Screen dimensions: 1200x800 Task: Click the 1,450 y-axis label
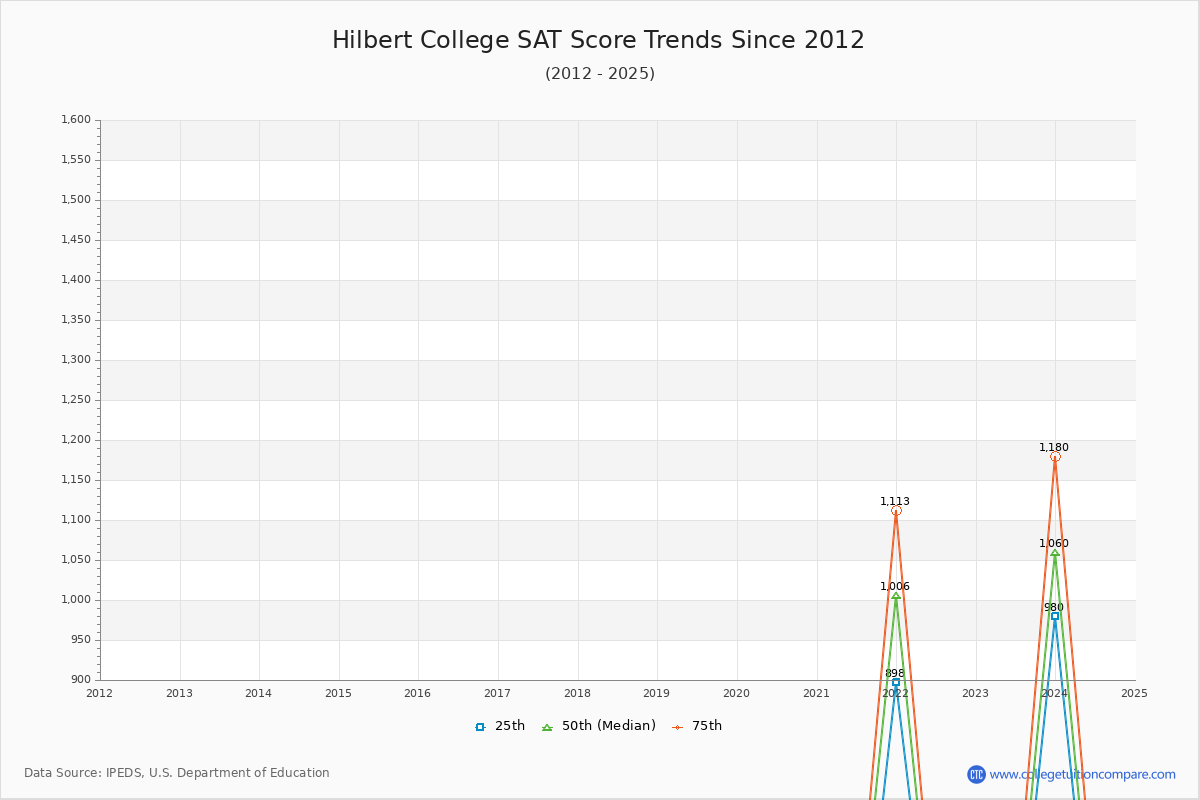[76, 240]
